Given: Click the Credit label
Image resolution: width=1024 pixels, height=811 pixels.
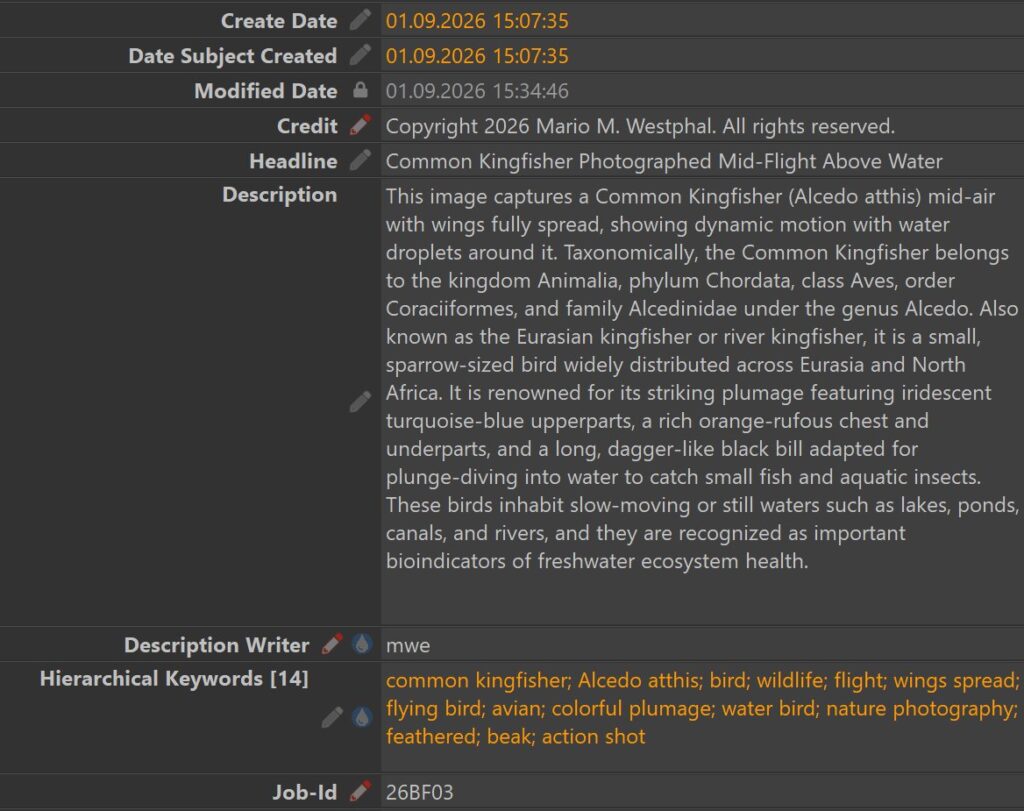Looking at the screenshot, I should [307, 126].
